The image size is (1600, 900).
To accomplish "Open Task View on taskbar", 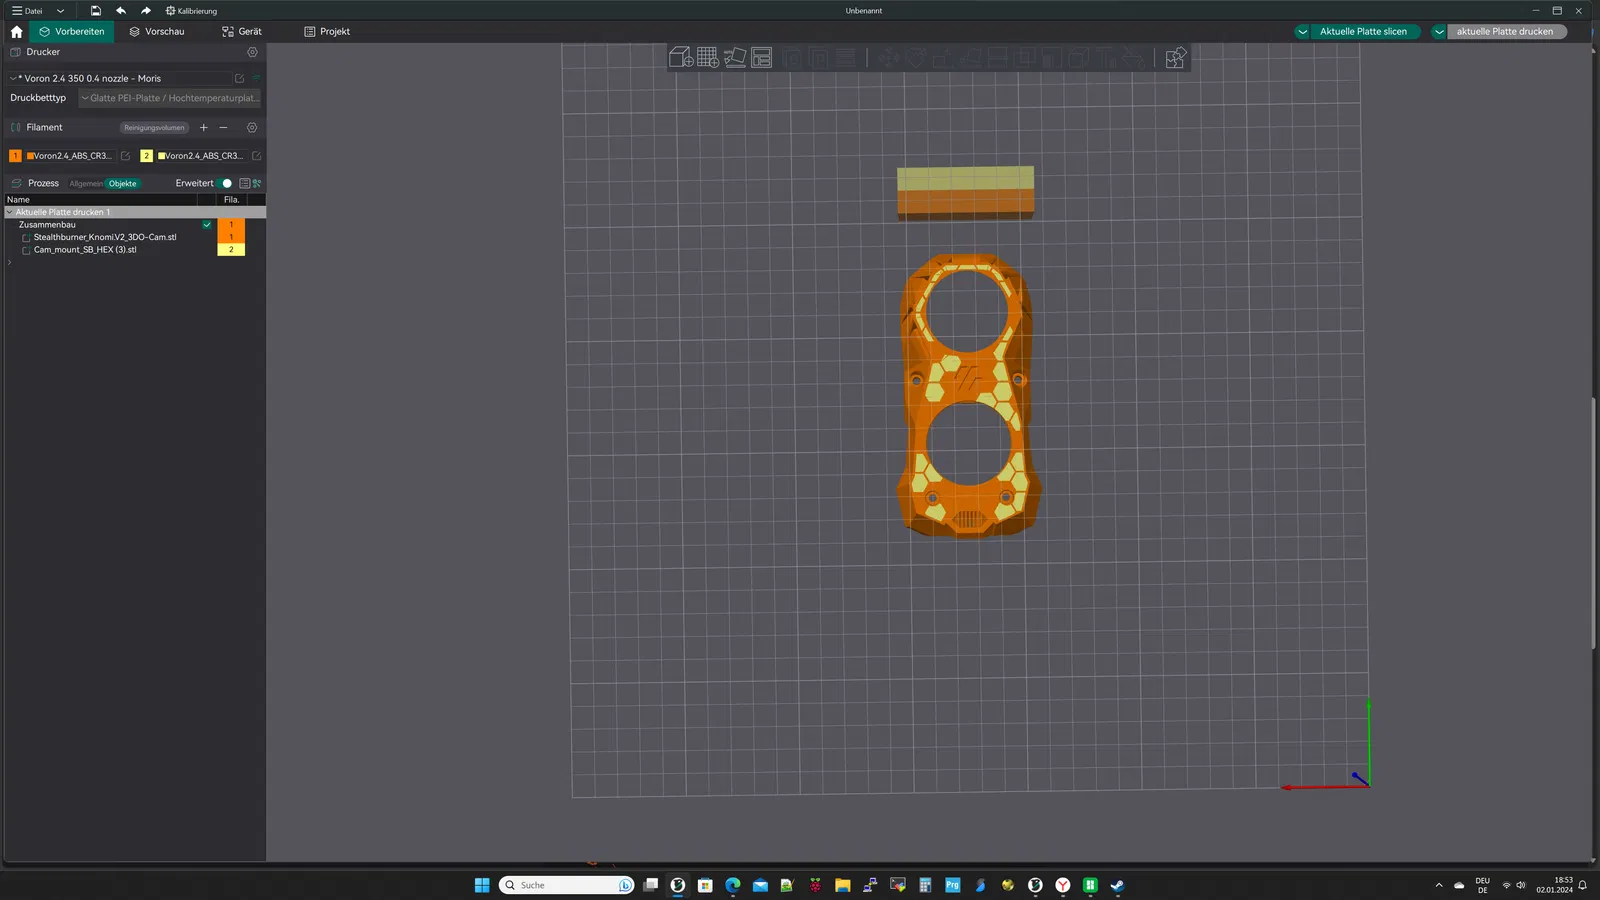I will 651,885.
